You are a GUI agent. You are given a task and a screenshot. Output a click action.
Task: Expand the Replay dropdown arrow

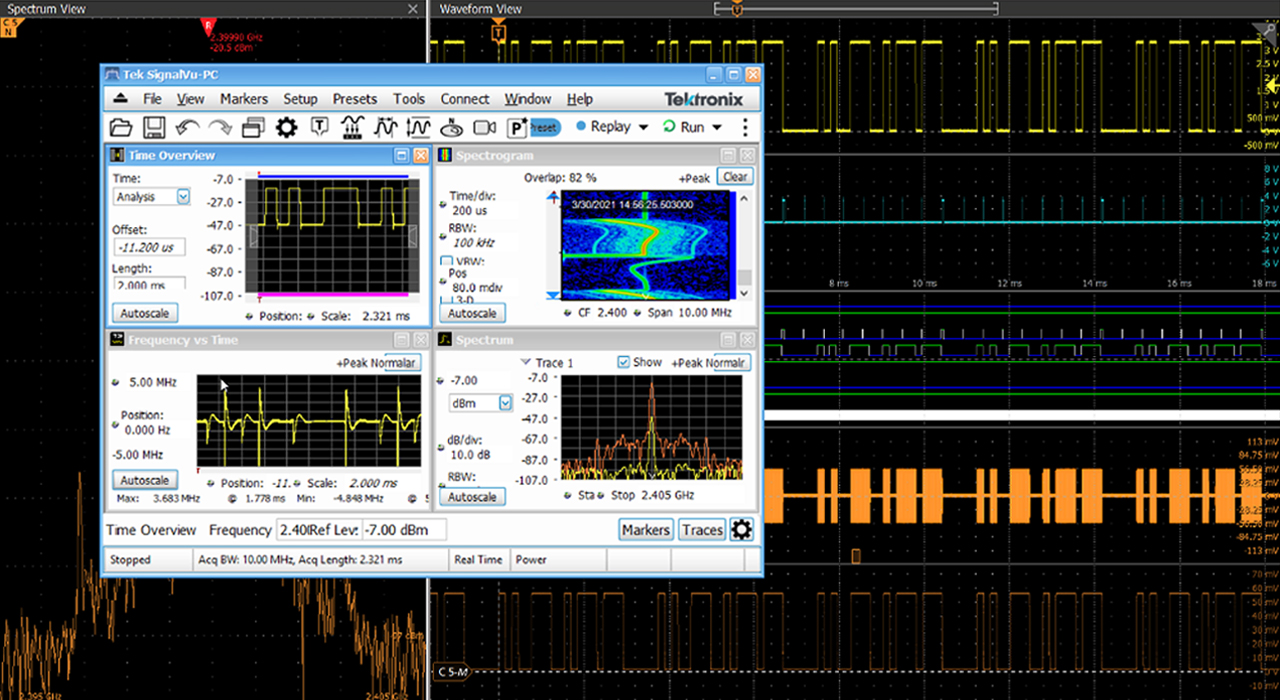pos(644,126)
